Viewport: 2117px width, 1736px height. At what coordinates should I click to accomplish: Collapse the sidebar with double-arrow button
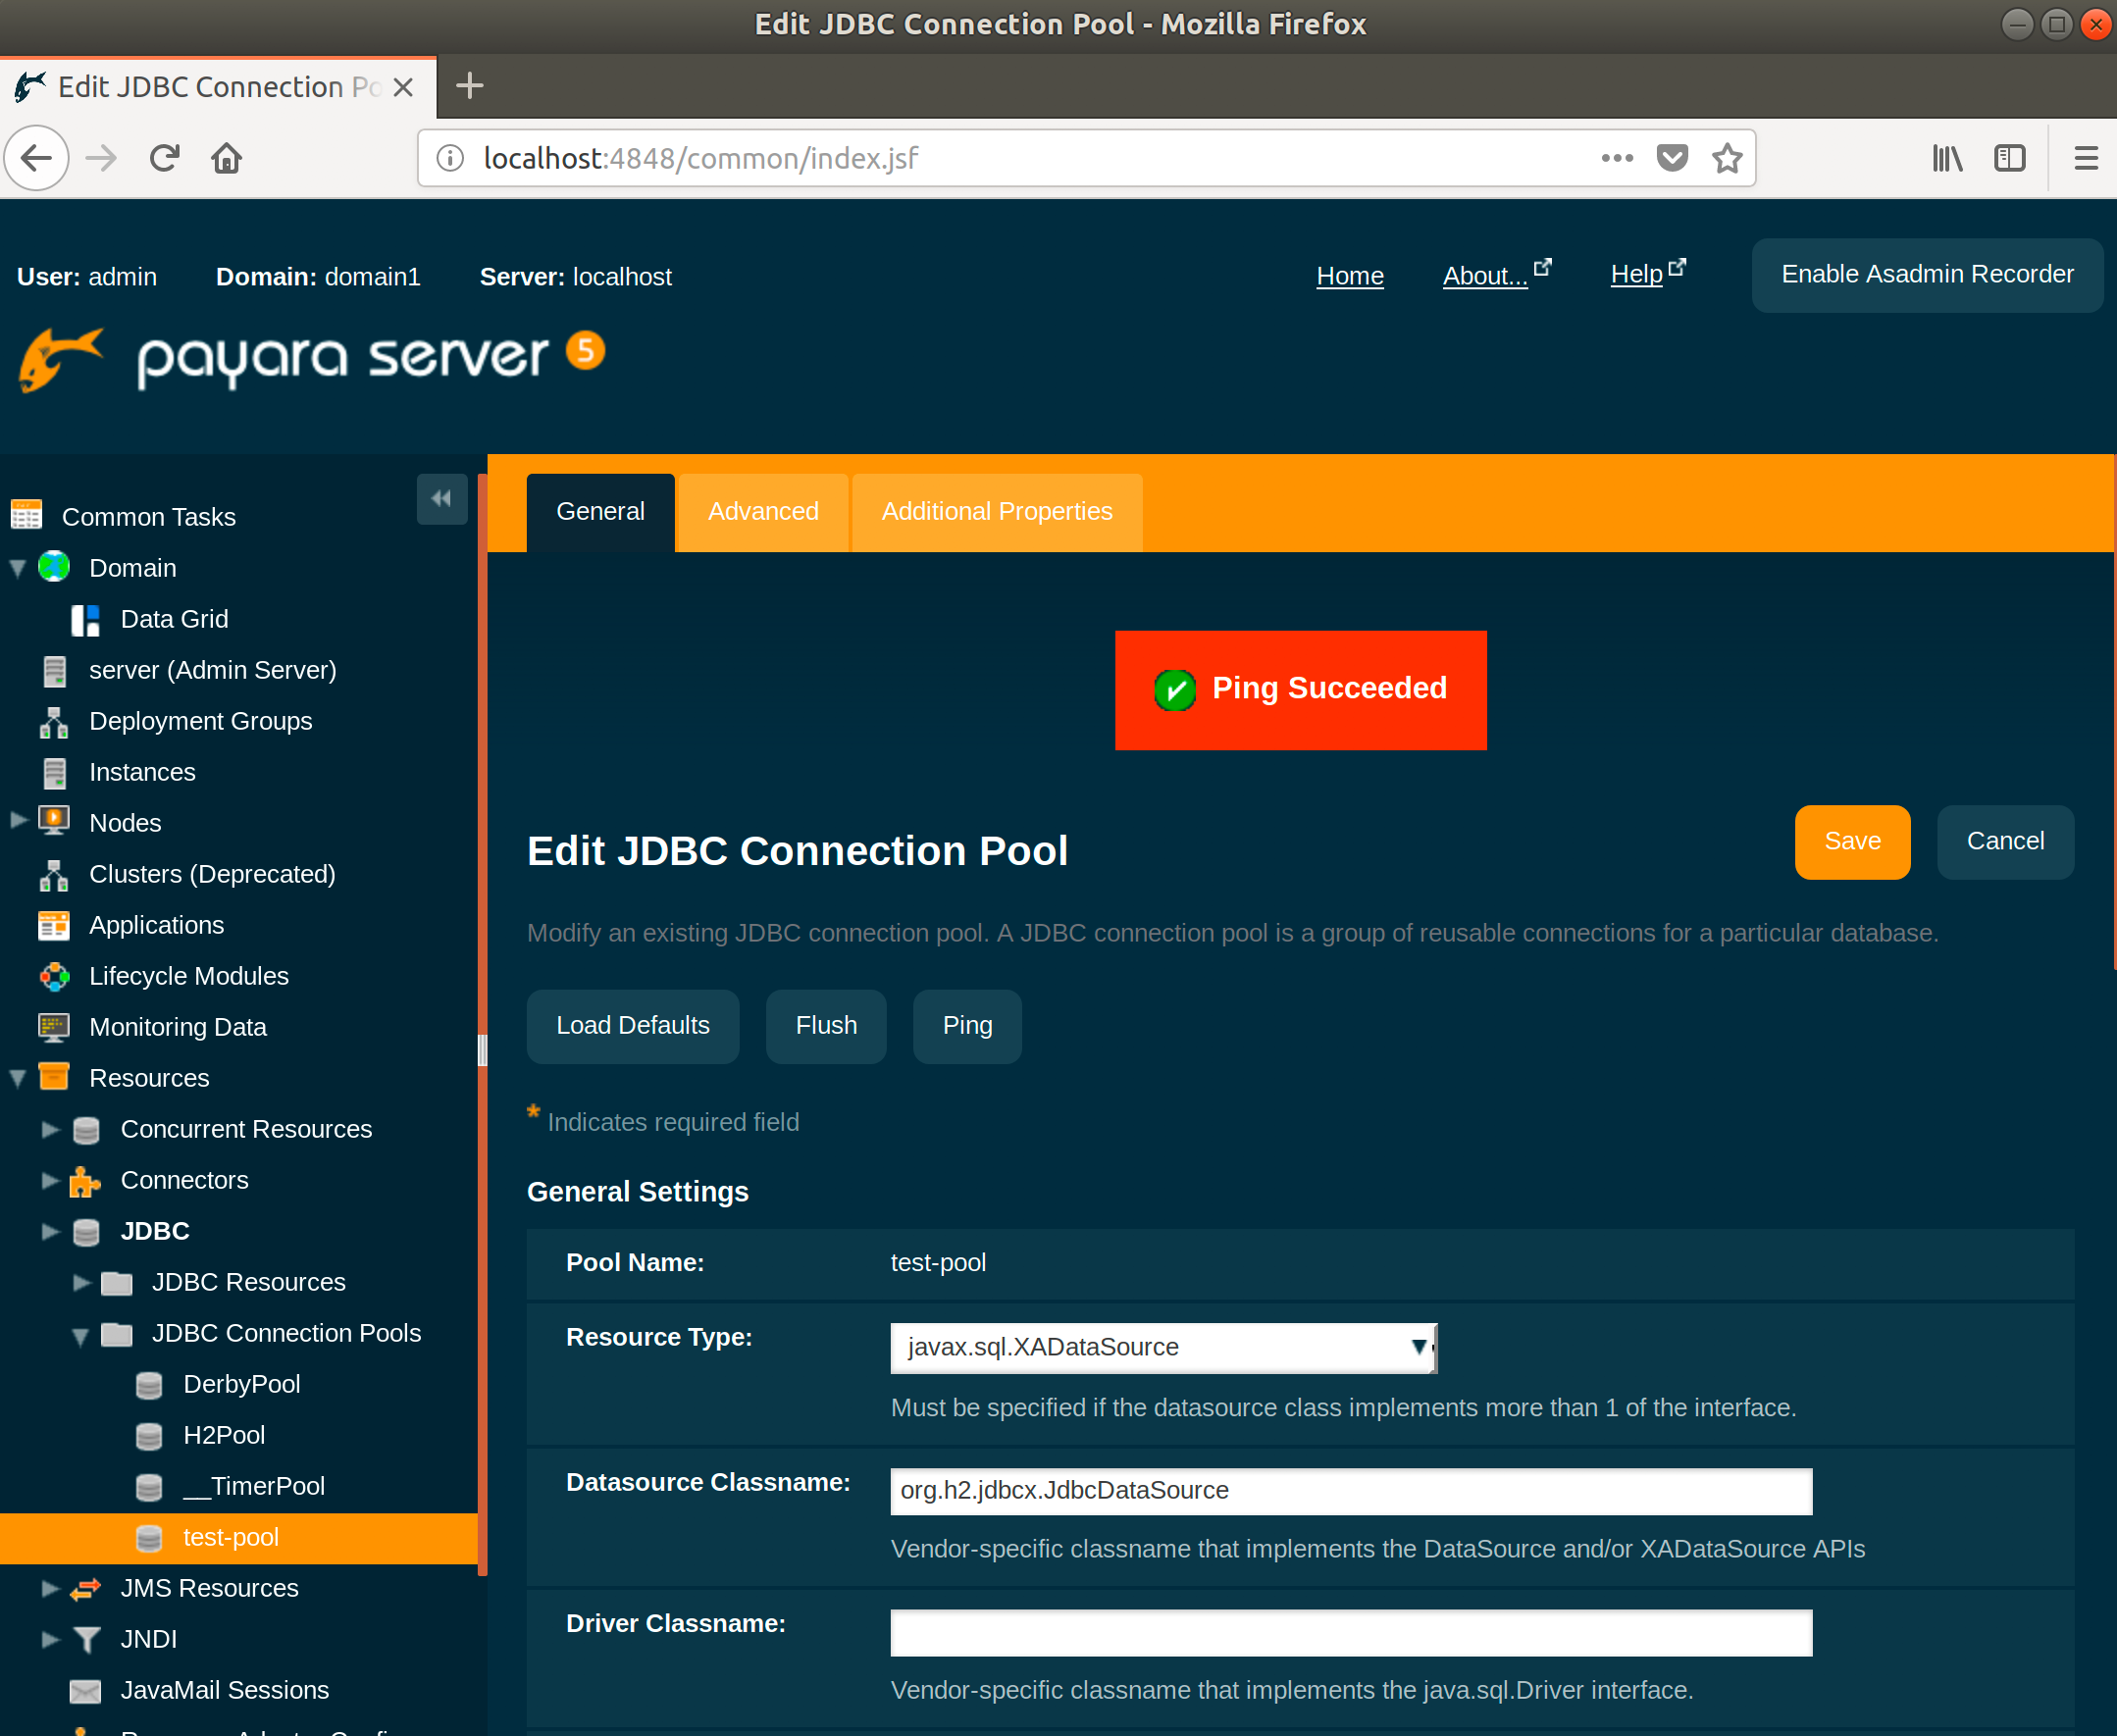tap(441, 498)
